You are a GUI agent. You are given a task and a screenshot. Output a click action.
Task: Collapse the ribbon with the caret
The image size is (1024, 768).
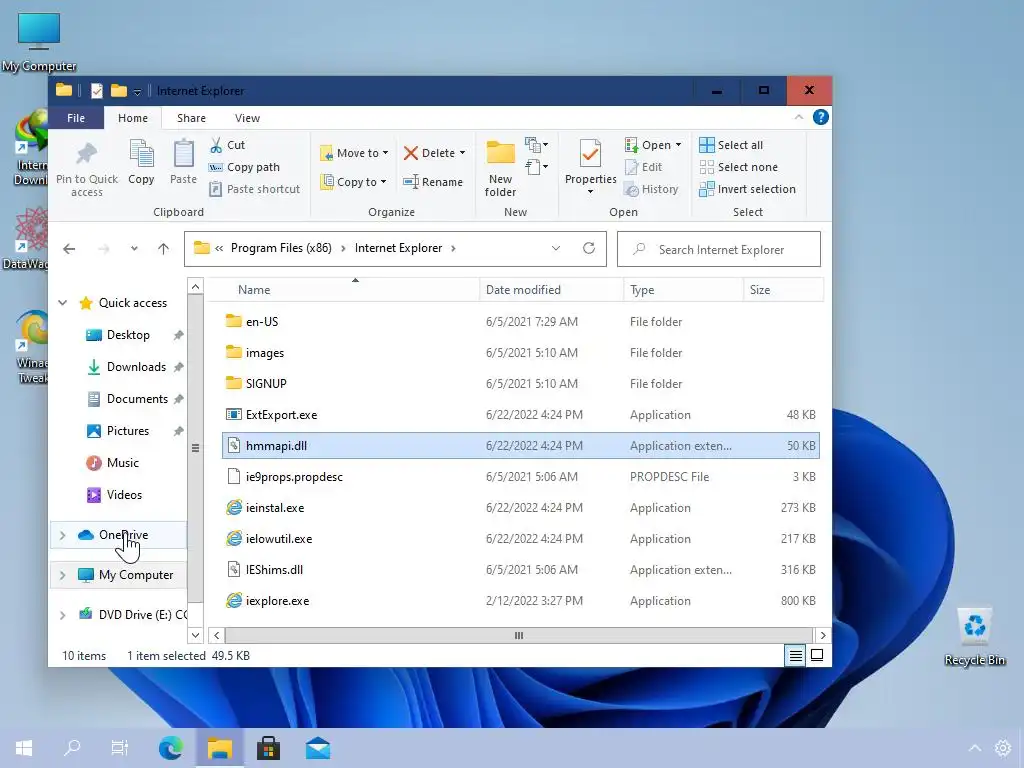[799, 118]
